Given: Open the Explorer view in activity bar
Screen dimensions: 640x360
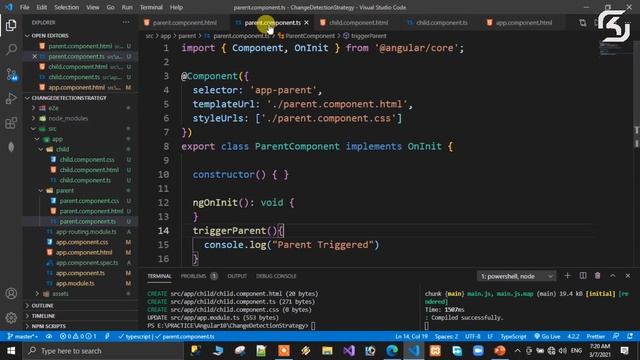Looking at the screenshot, I should pyautogui.click(x=11, y=25).
